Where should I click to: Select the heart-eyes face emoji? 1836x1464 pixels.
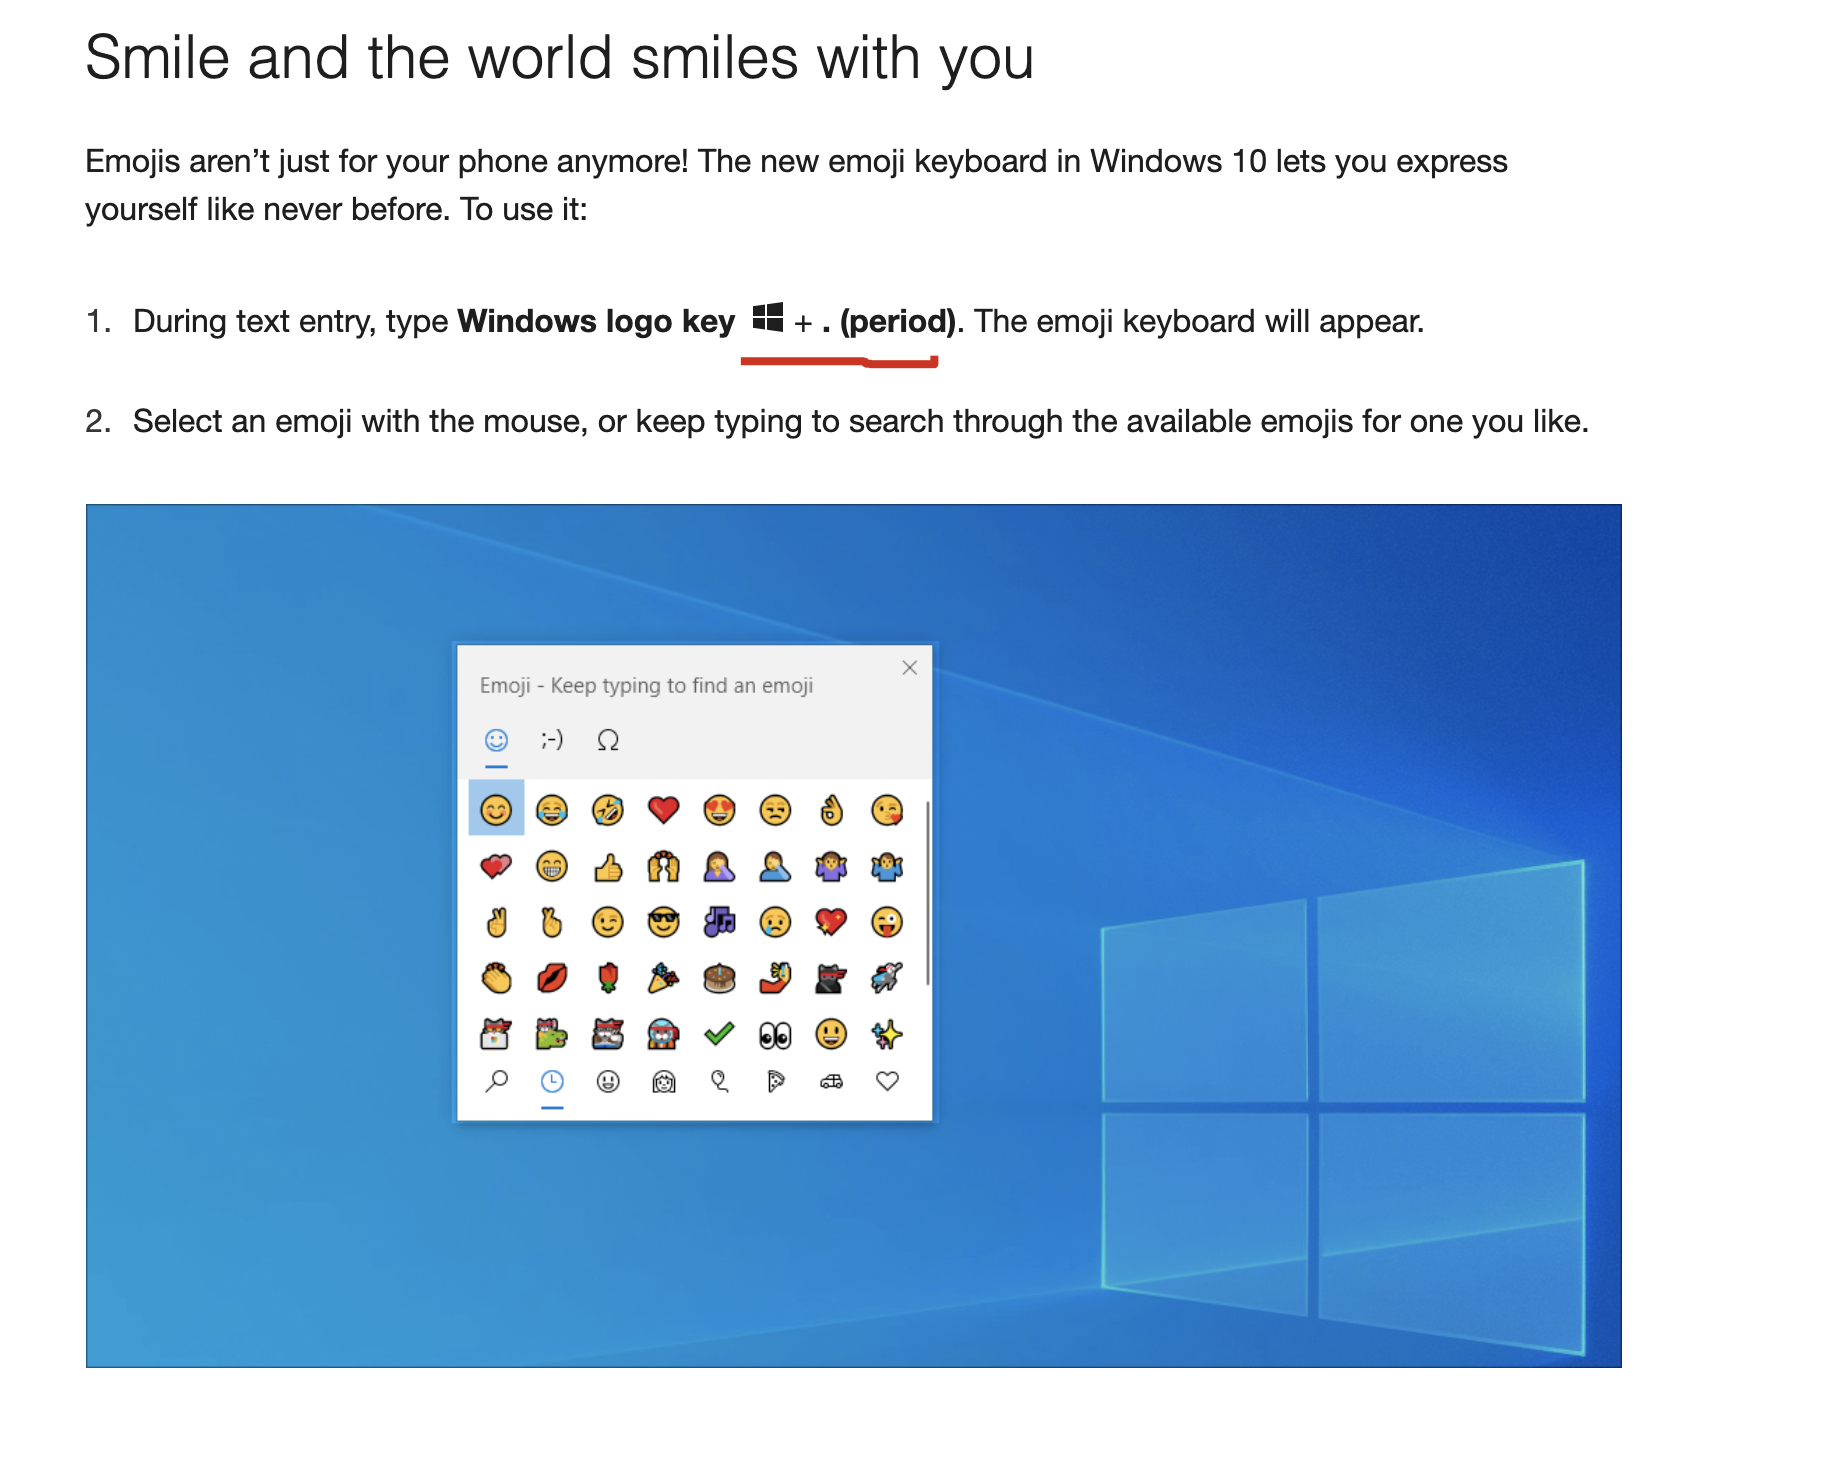coord(719,809)
